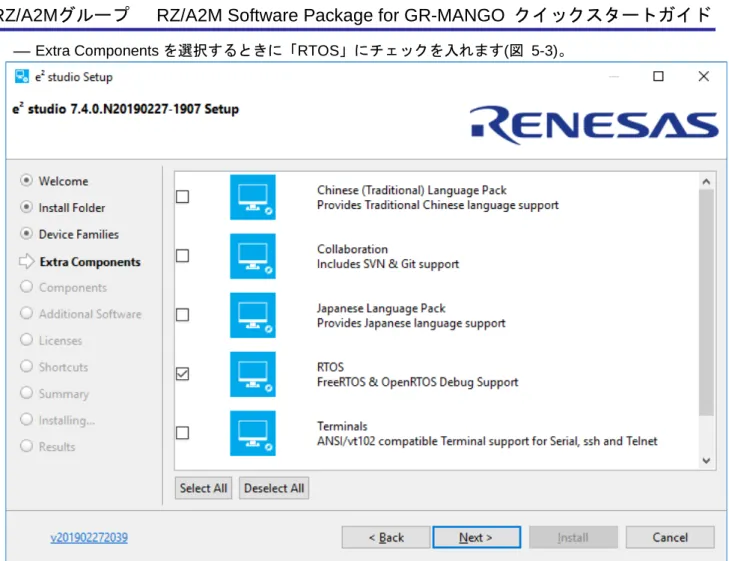Select the Licenses step radio button
729x561 pixels.
click(x=27, y=340)
